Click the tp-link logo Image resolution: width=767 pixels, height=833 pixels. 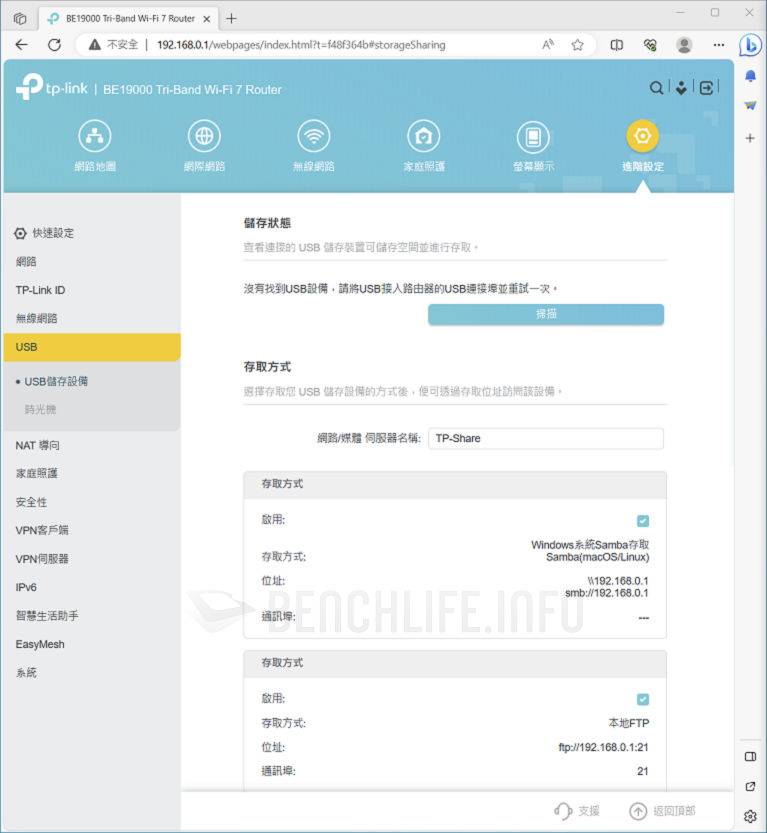click(52, 87)
